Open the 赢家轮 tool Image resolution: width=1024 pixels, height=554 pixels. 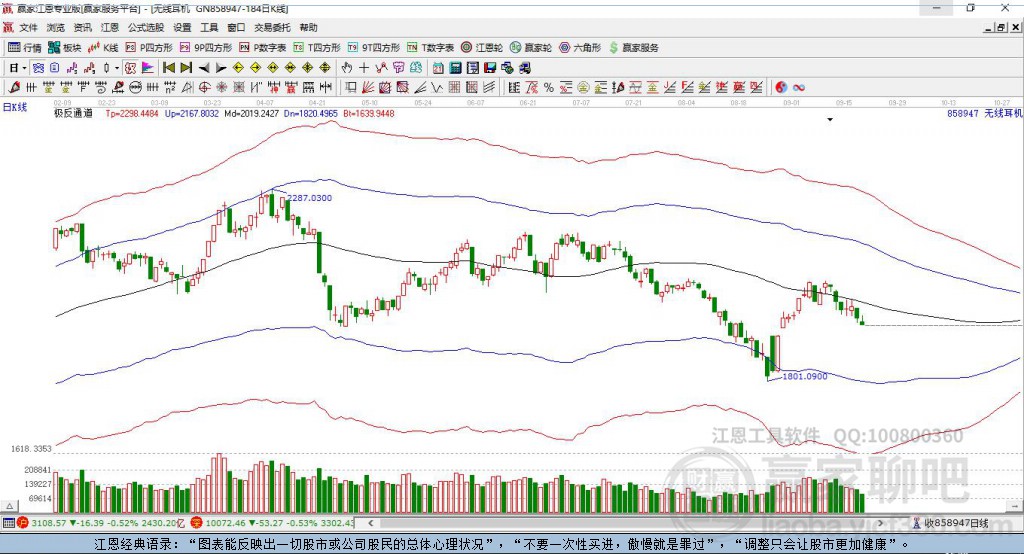[x=531, y=48]
